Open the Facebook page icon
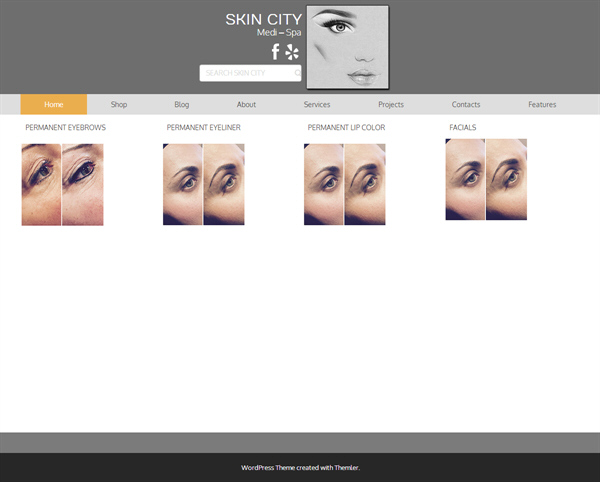The width and height of the screenshot is (600, 482). (x=275, y=52)
